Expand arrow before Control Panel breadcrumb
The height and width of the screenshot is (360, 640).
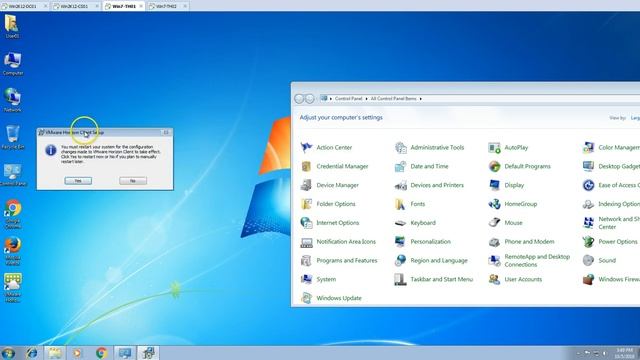tap(331, 99)
